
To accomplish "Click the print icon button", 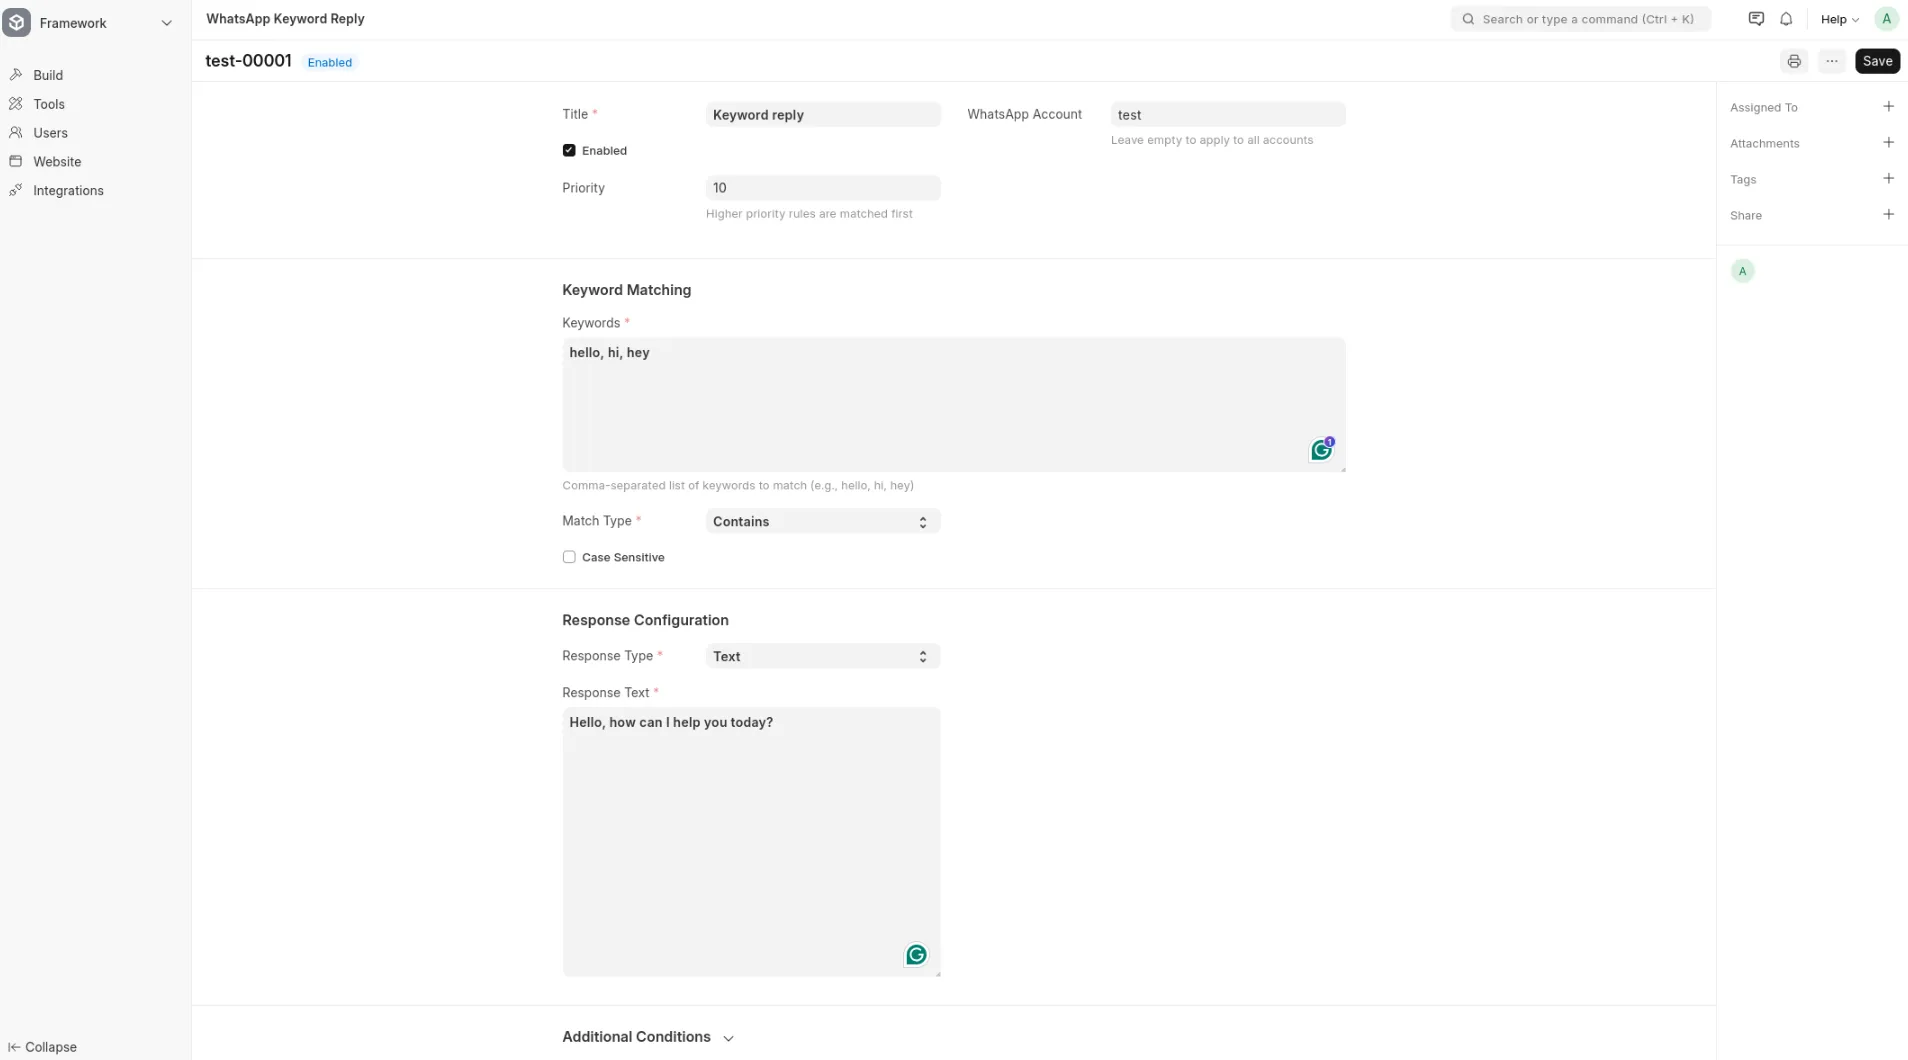I will (1794, 61).
